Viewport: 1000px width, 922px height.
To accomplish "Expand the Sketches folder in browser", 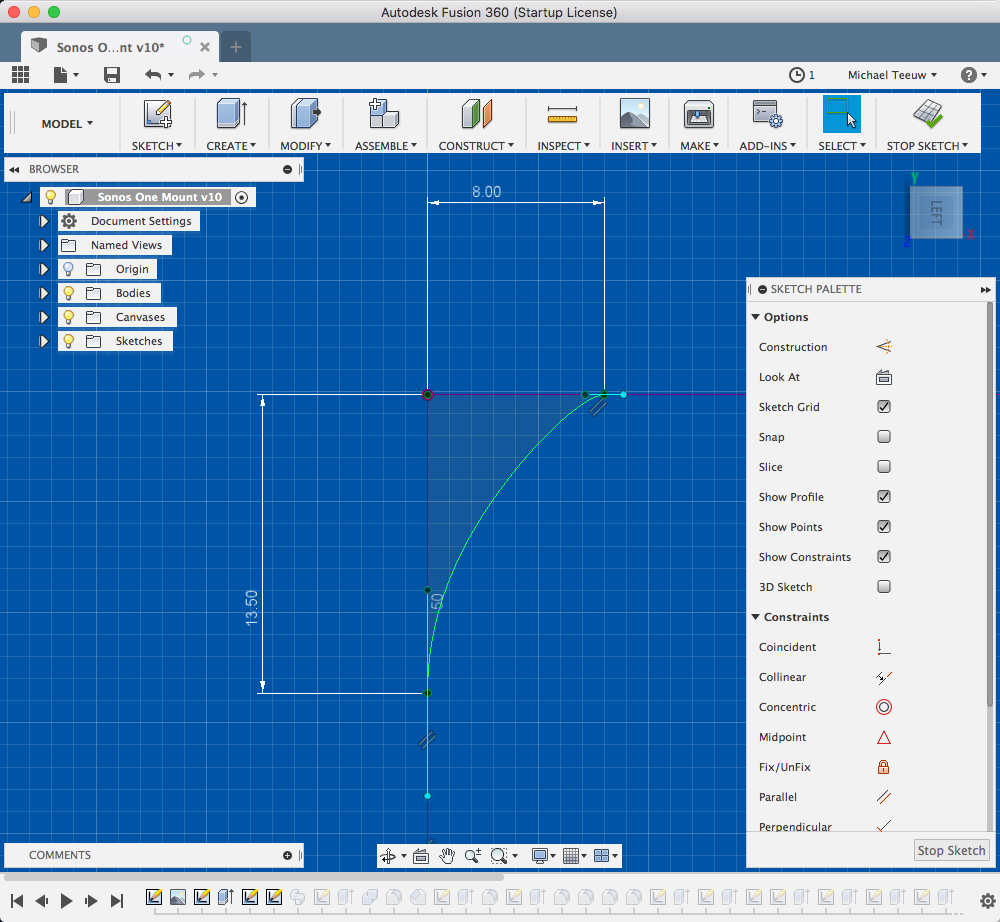I will pyautogui.click(x=44, y=341).
